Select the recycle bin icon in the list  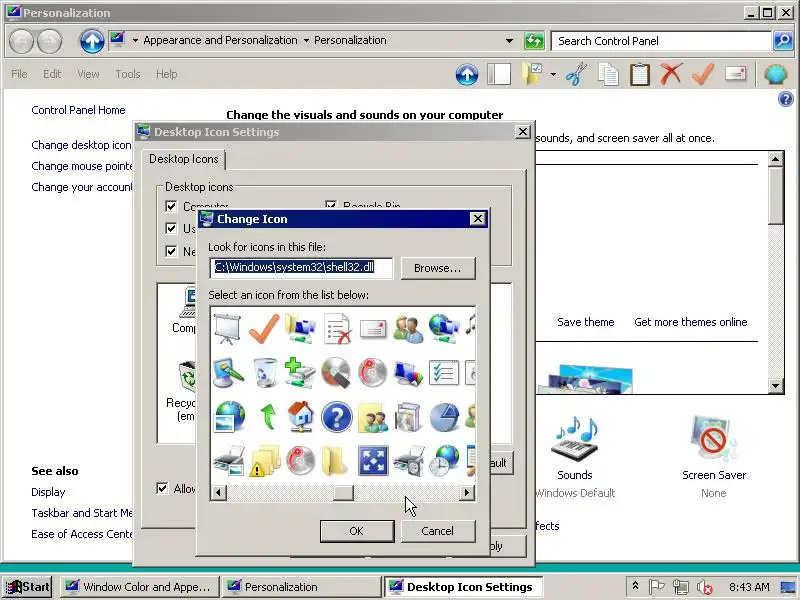[265, 372]
